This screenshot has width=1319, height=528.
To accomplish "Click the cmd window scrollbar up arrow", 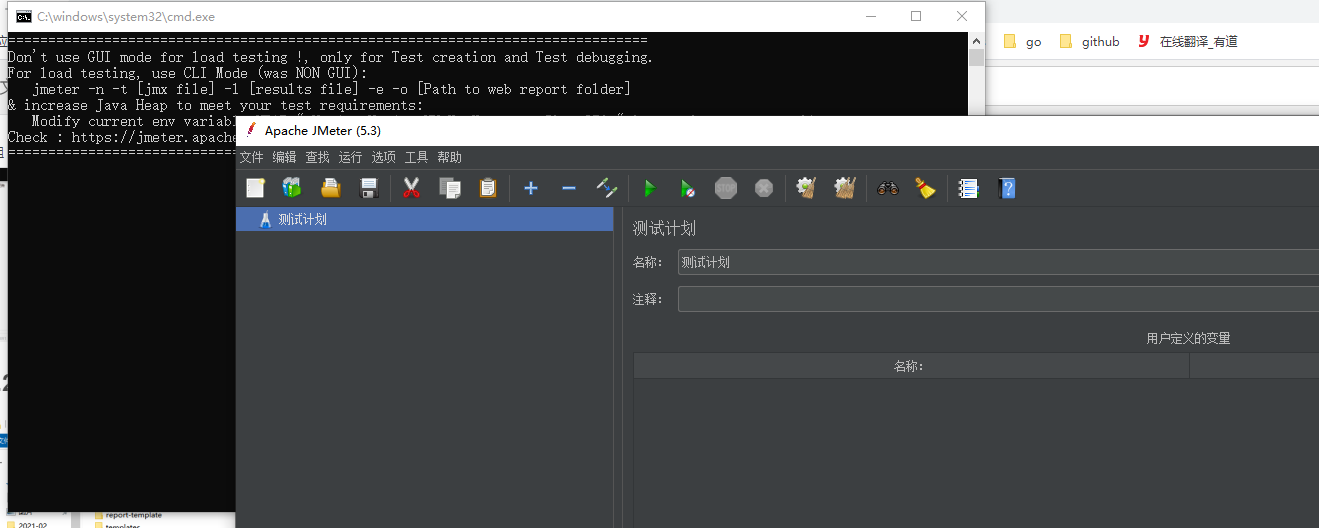I will click(x=976, y=41).
